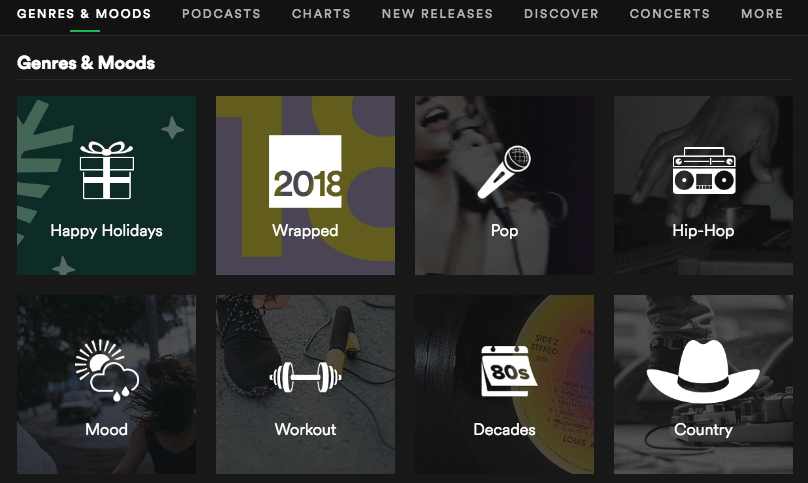The image size is (808, 483).
Task: Click the Country text label
Action: pos(703,430)
